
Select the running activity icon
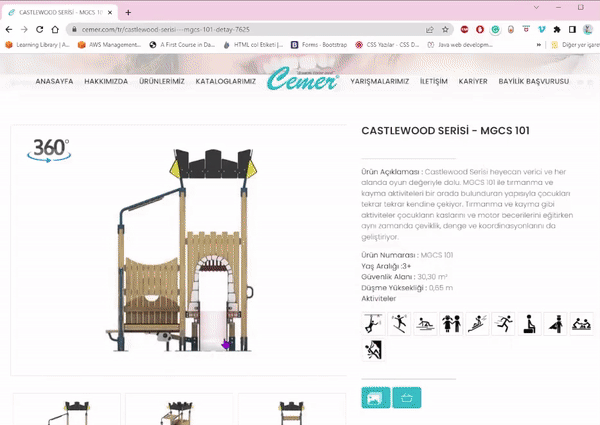click(x=503, y=324)
